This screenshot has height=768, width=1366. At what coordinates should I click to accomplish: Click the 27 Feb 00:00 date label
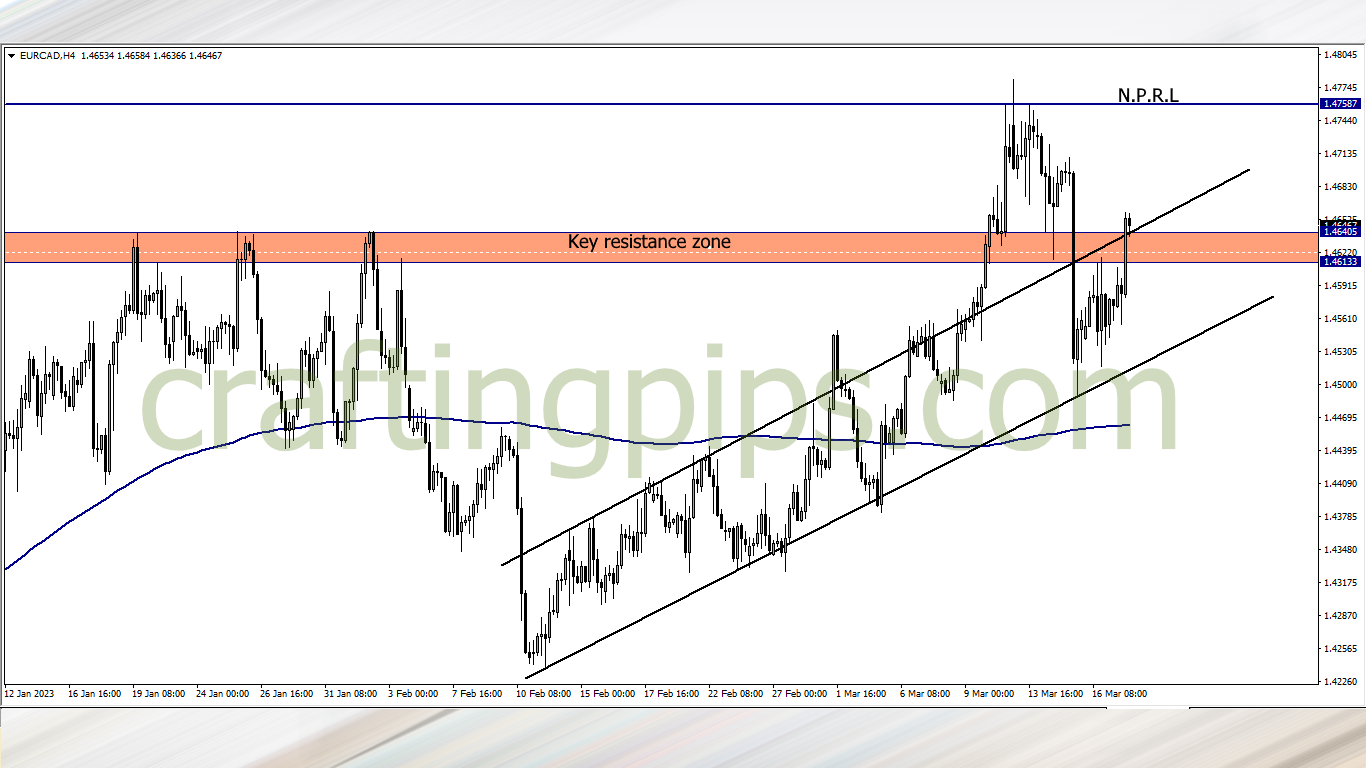point(799,693)
